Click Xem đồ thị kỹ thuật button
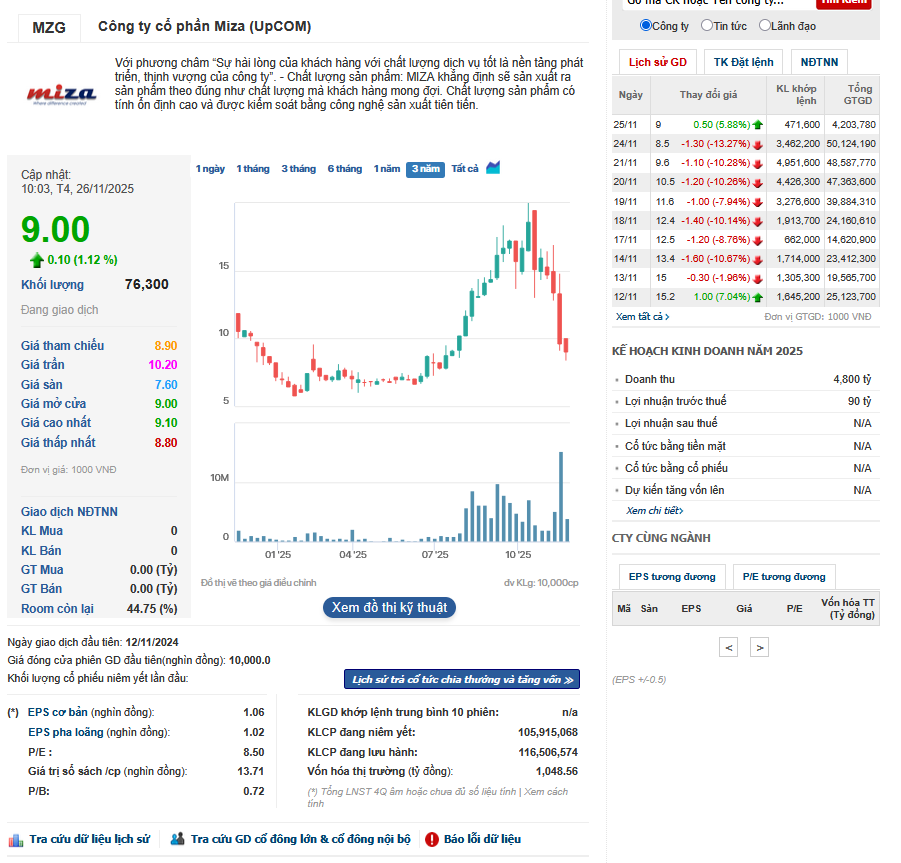Viewport: 901px width, 863px height. [389, 607]
